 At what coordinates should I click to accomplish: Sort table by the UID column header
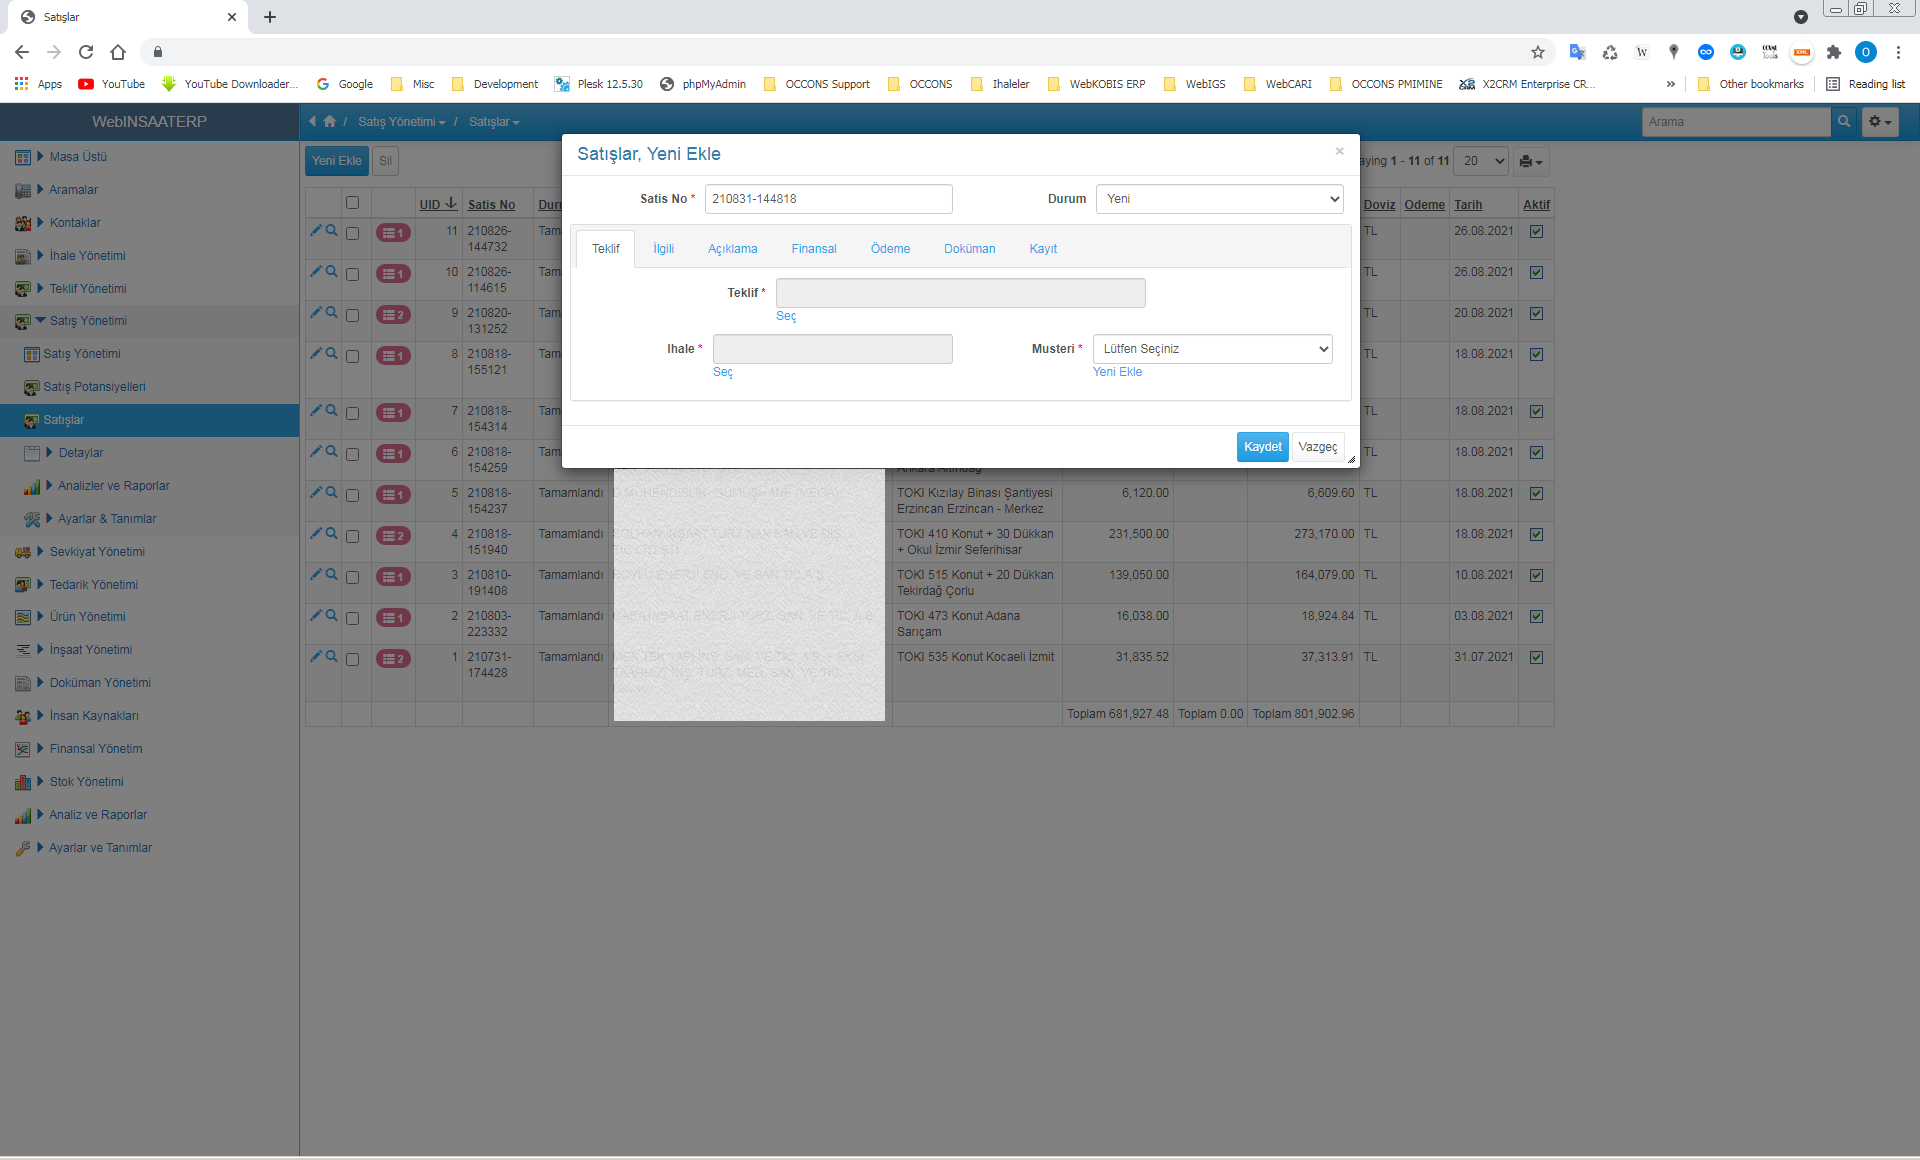coord(438,204)
